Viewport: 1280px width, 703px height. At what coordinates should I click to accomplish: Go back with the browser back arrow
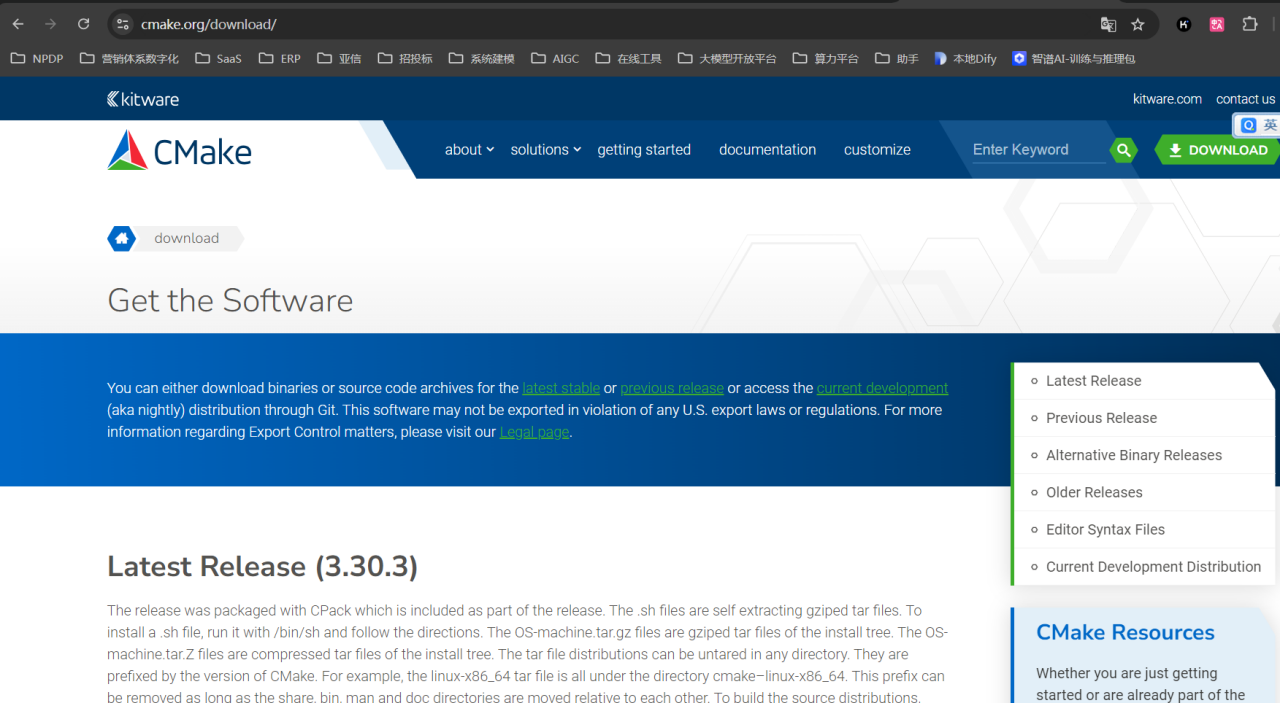(18, 24)
